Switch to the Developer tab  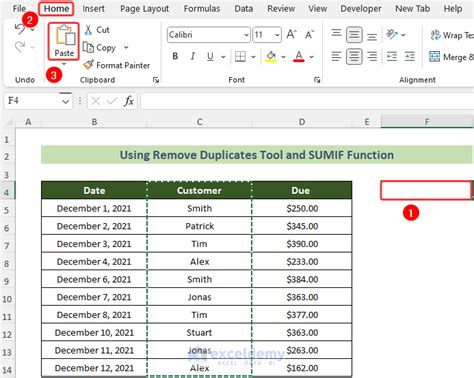(x=361, y=9)
